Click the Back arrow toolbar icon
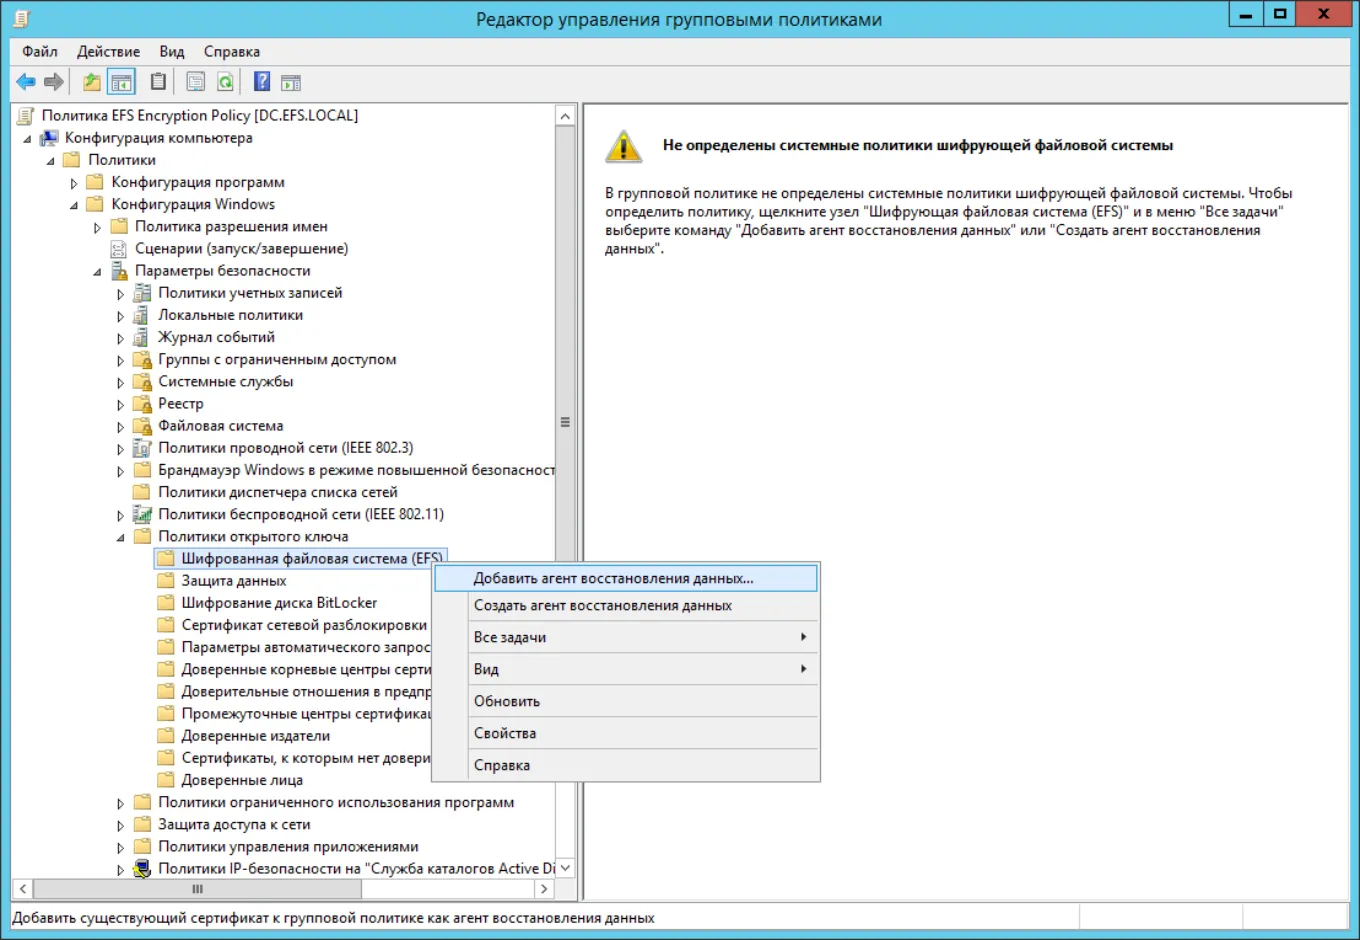The height and width of the screenshot is (940, 1360). (26, 82)
